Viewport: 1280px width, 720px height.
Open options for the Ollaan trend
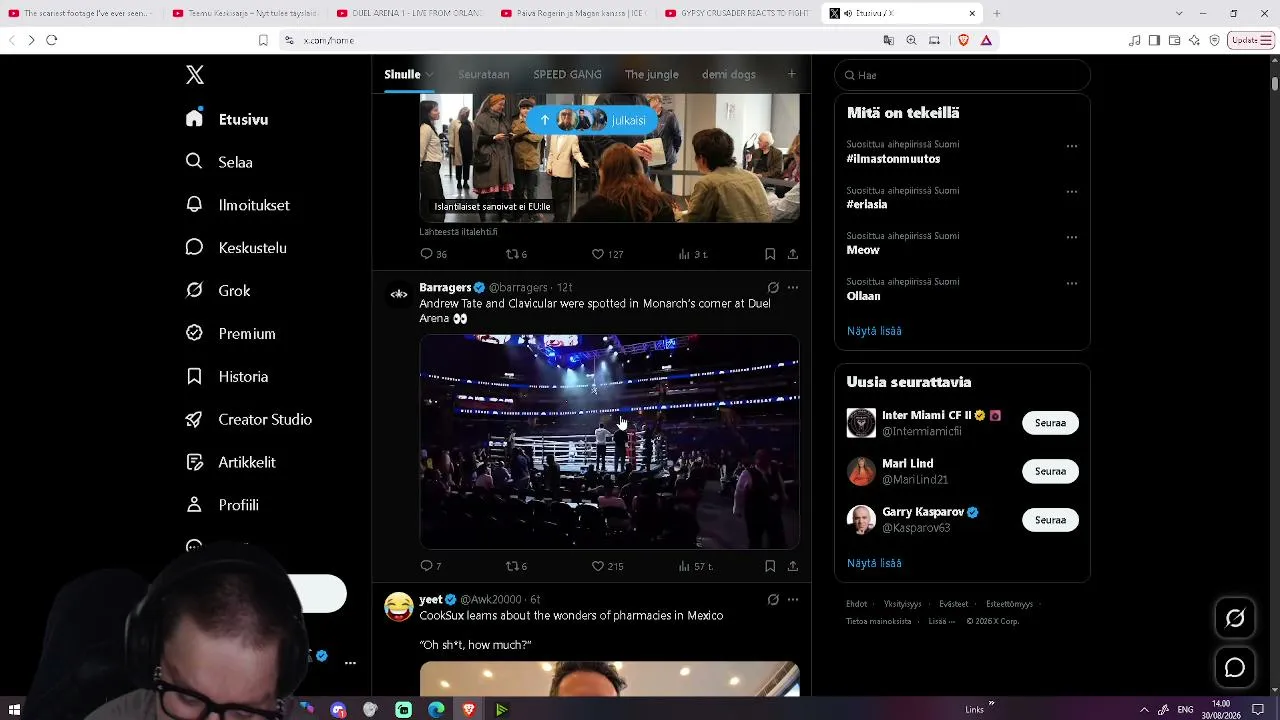coord(1071,284)
